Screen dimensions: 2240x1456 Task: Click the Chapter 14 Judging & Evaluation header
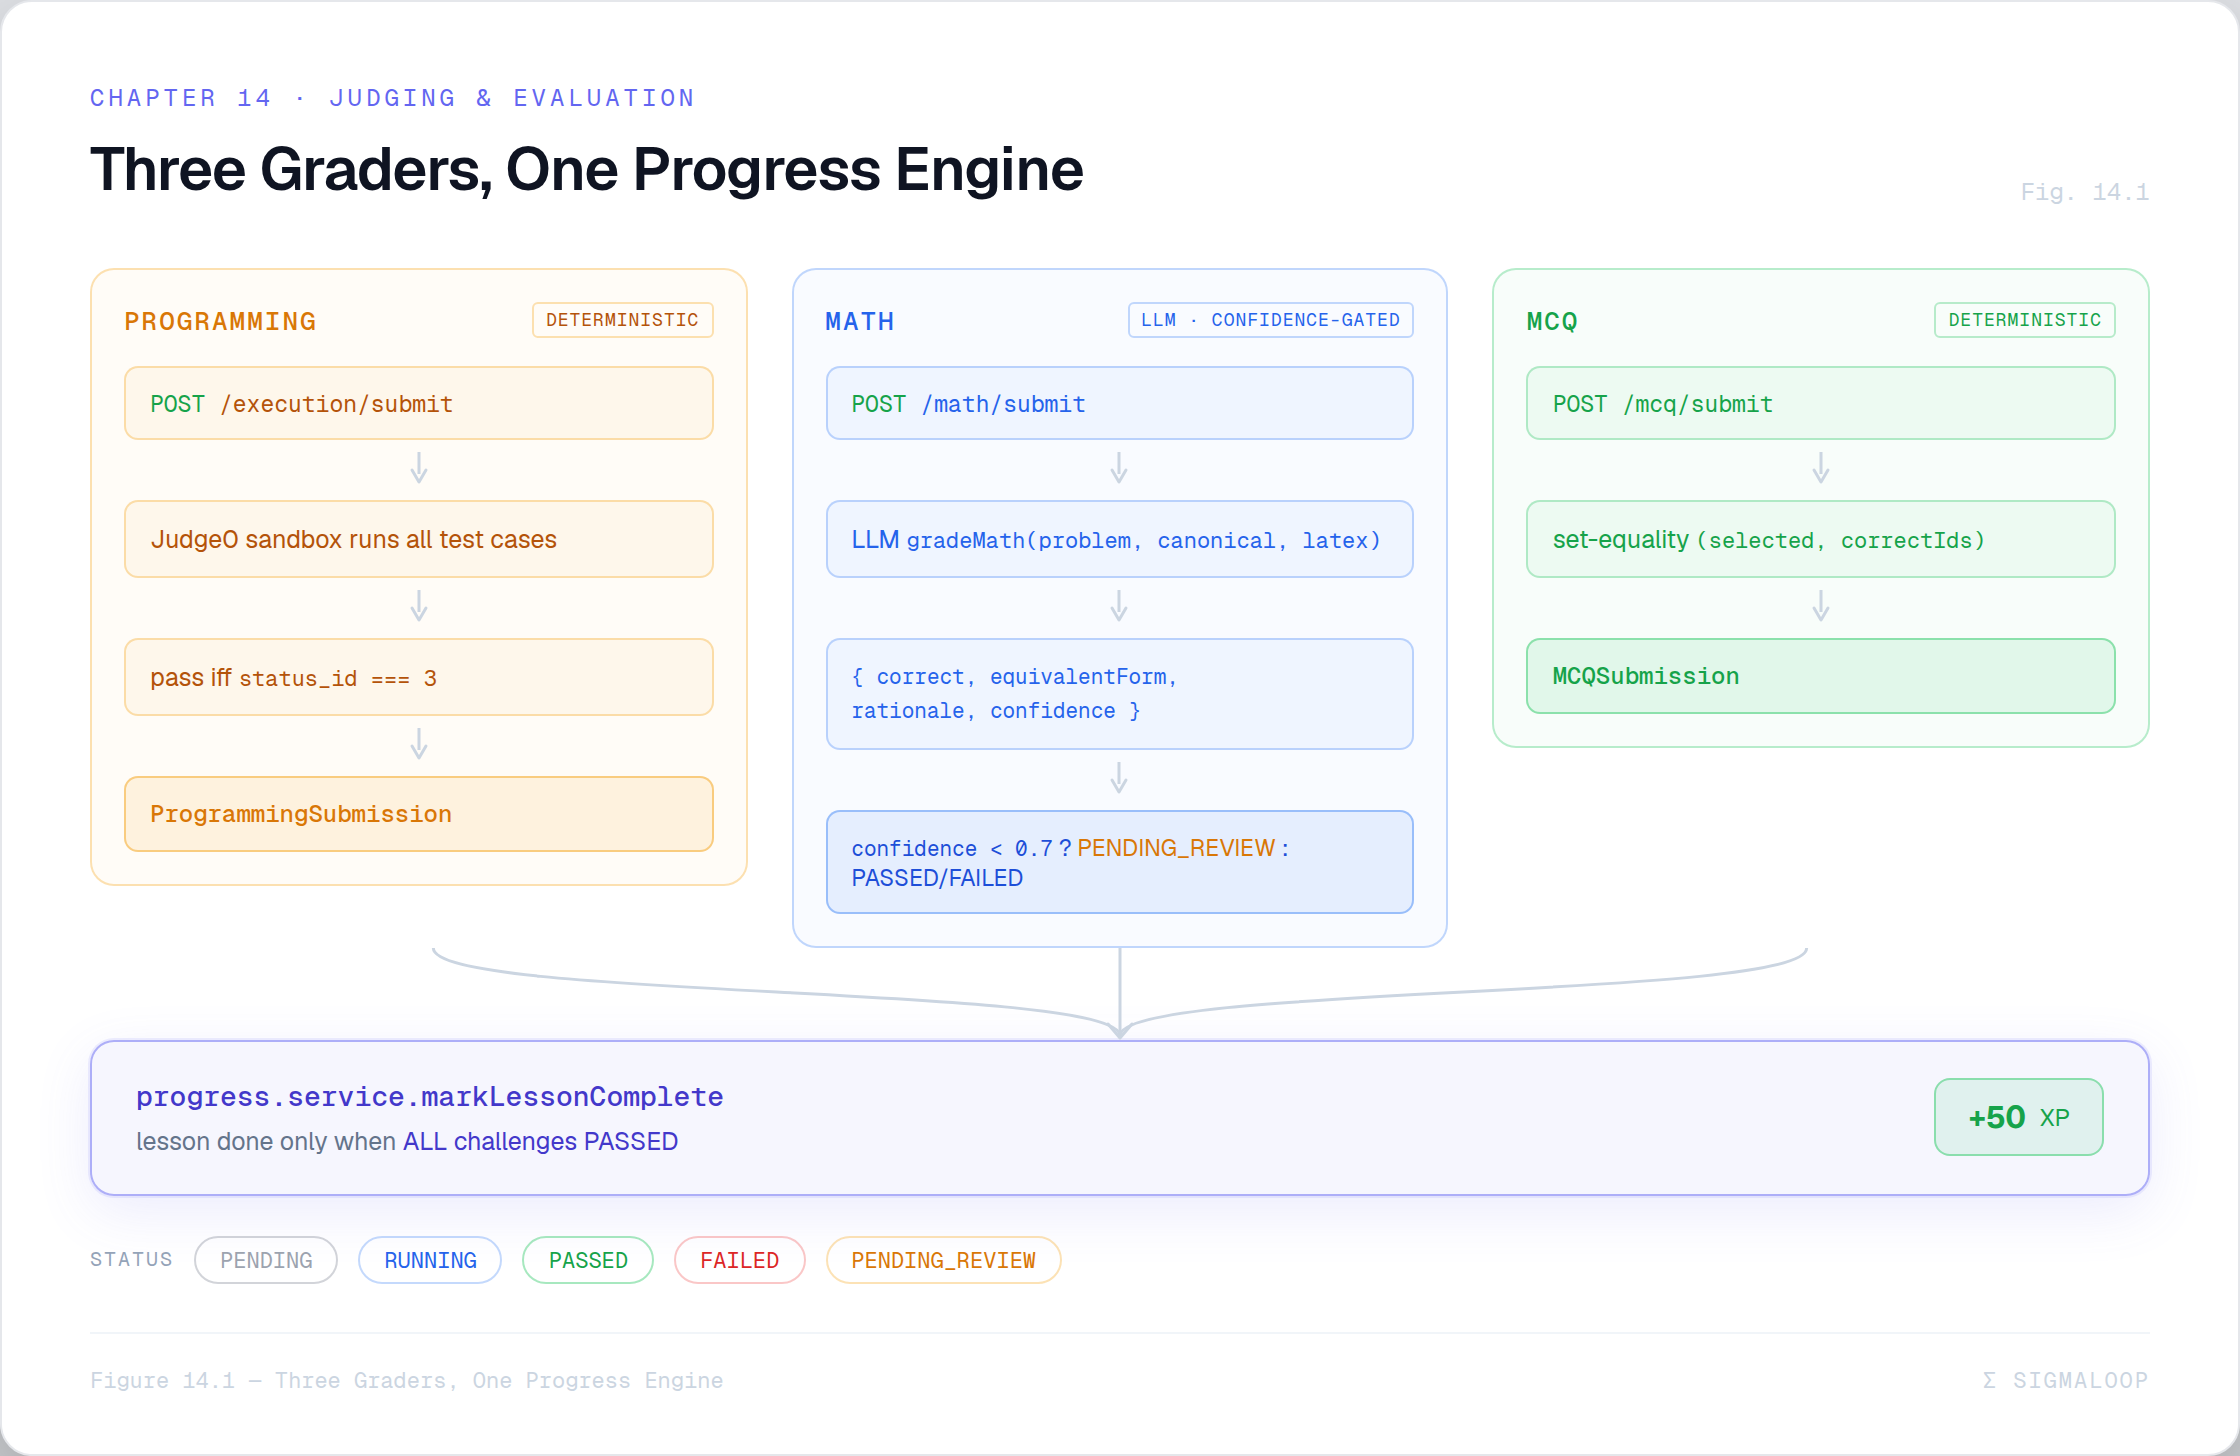393,98
